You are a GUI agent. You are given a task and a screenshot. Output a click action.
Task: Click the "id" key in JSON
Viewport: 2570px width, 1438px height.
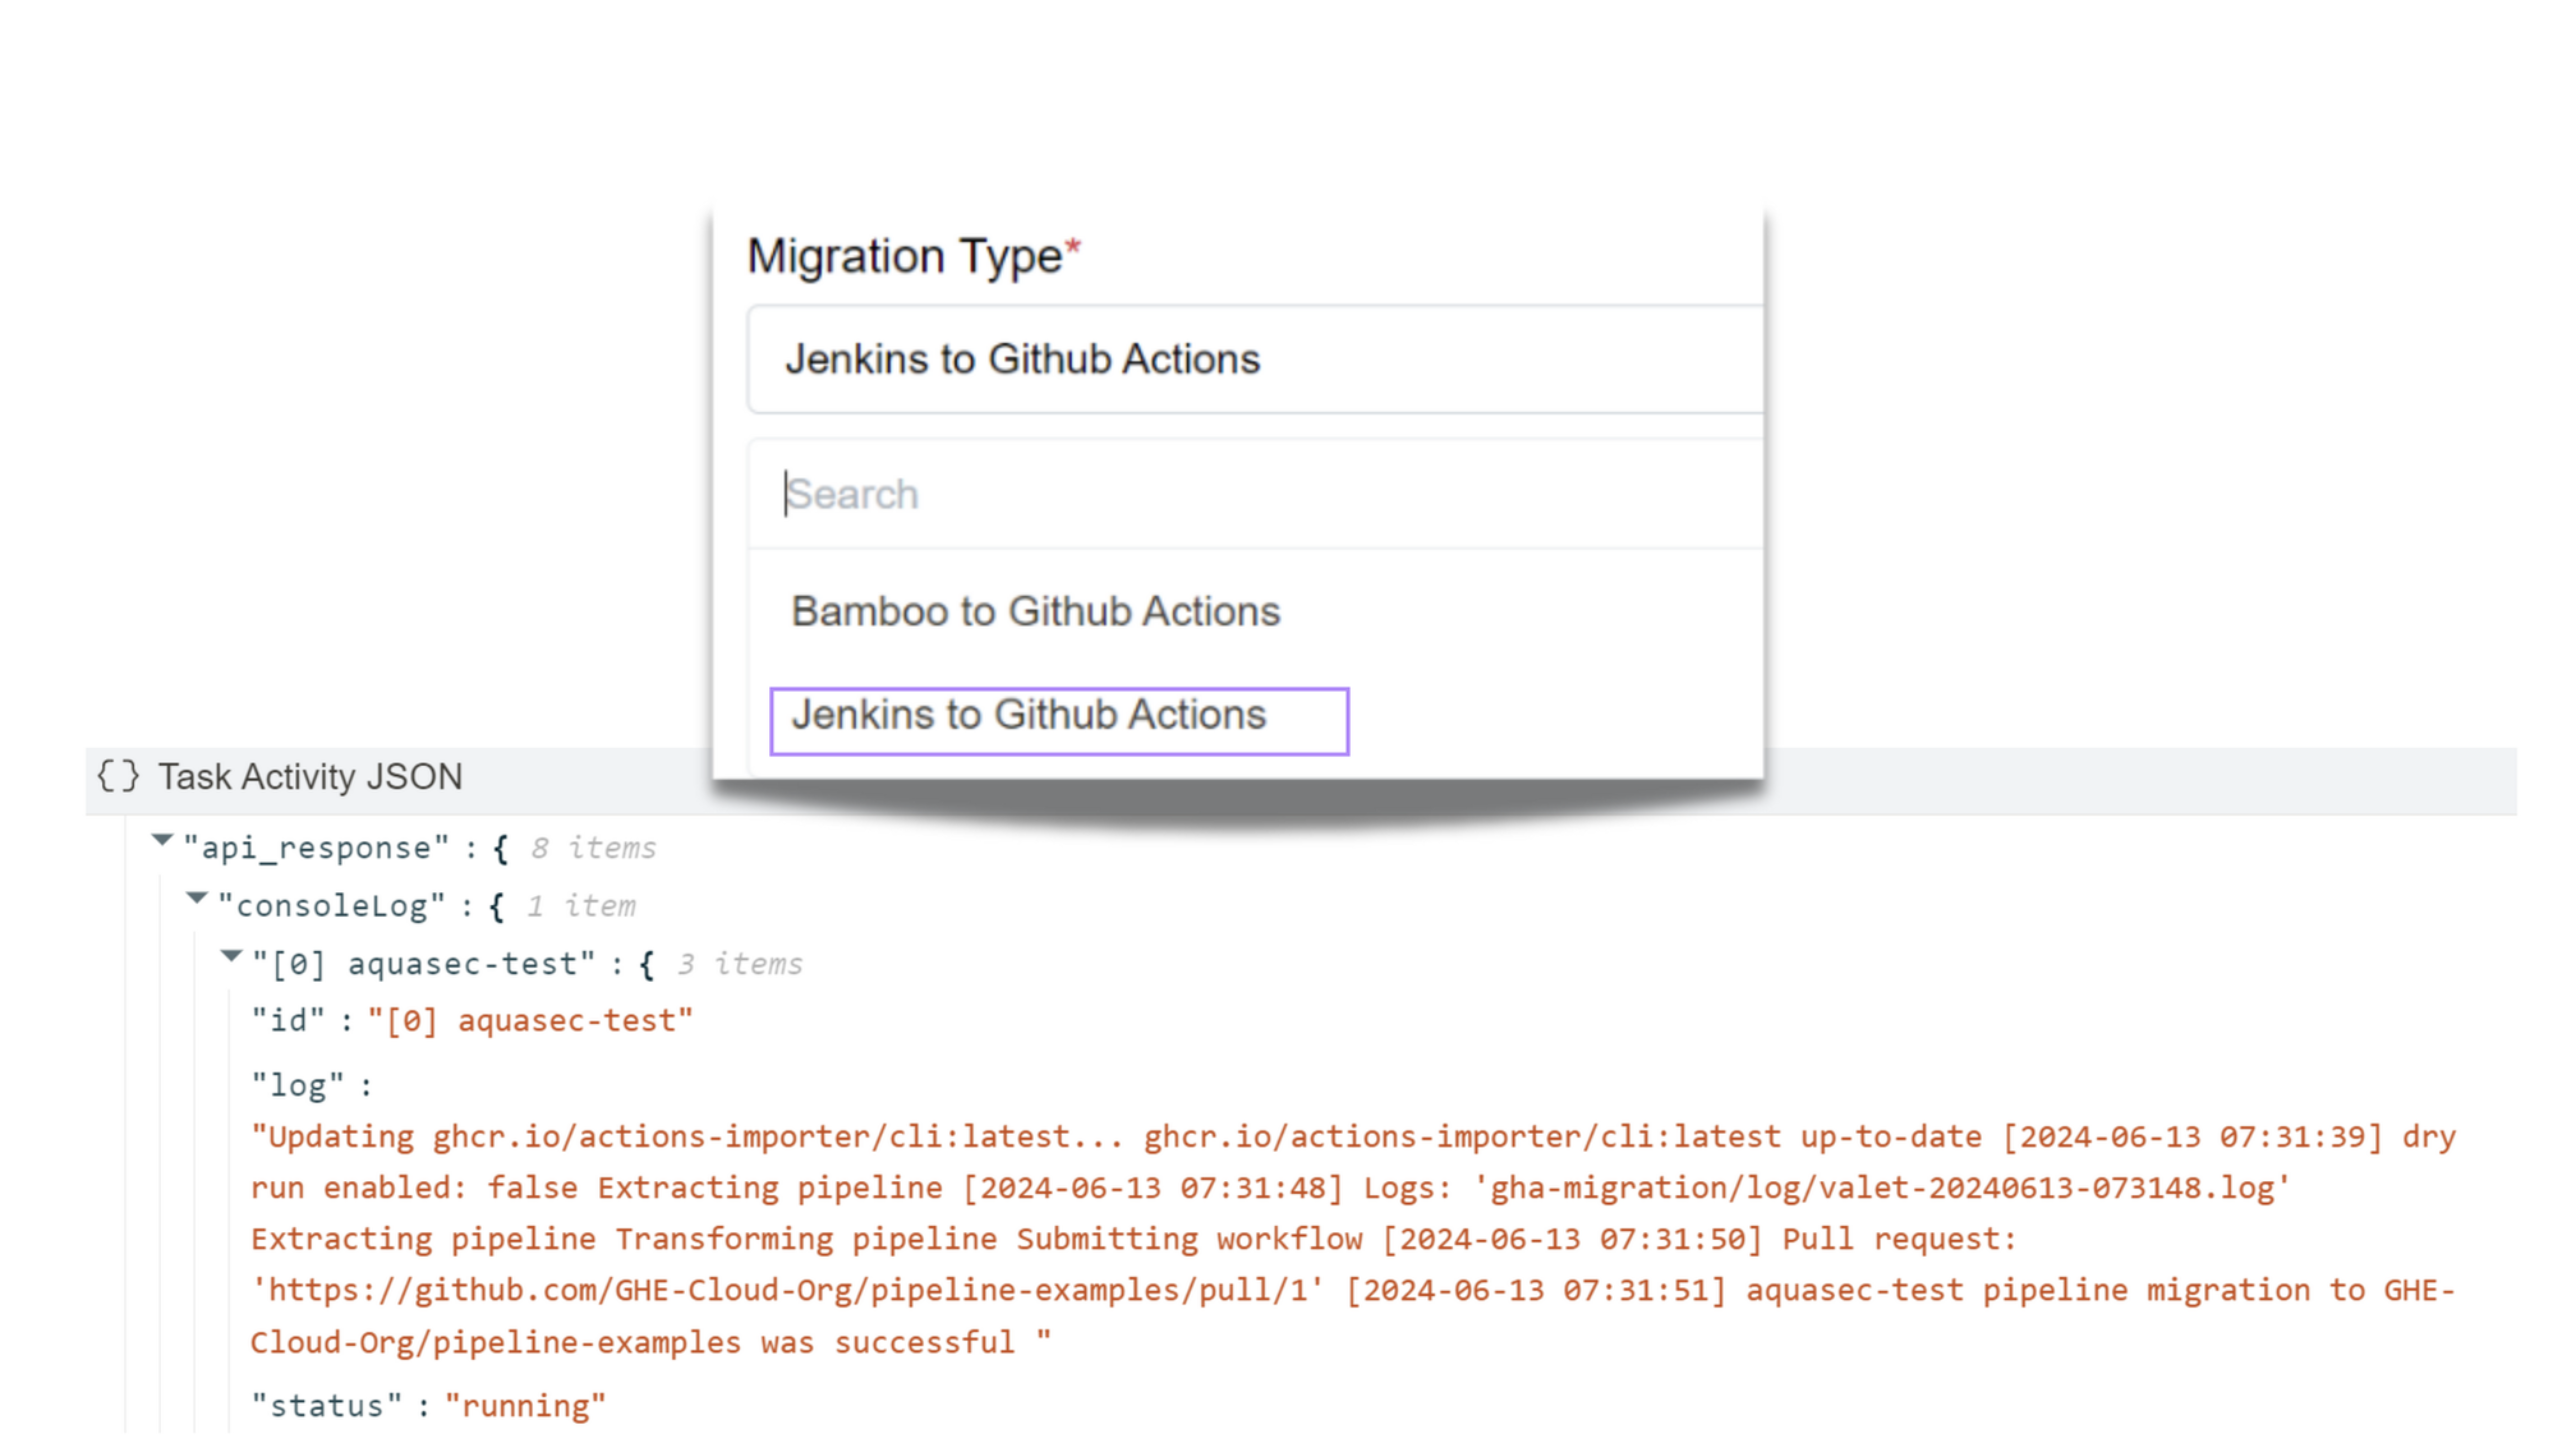tap(288, 1021)
